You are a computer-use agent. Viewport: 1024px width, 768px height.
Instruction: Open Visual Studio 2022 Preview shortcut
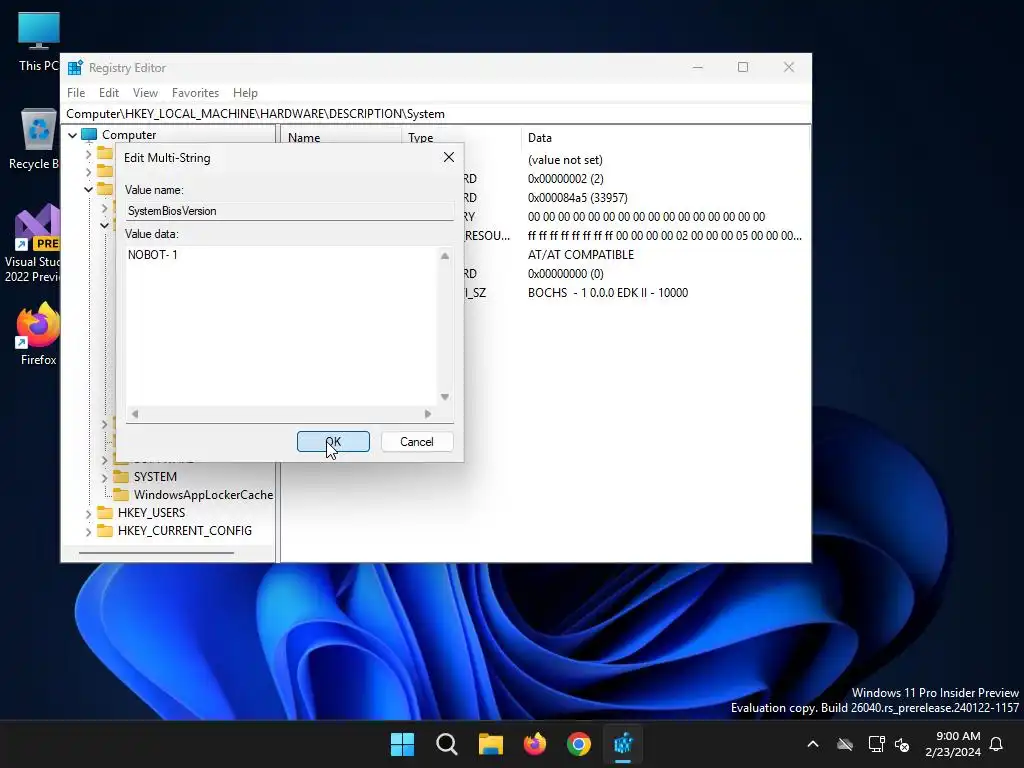point(34,244)
